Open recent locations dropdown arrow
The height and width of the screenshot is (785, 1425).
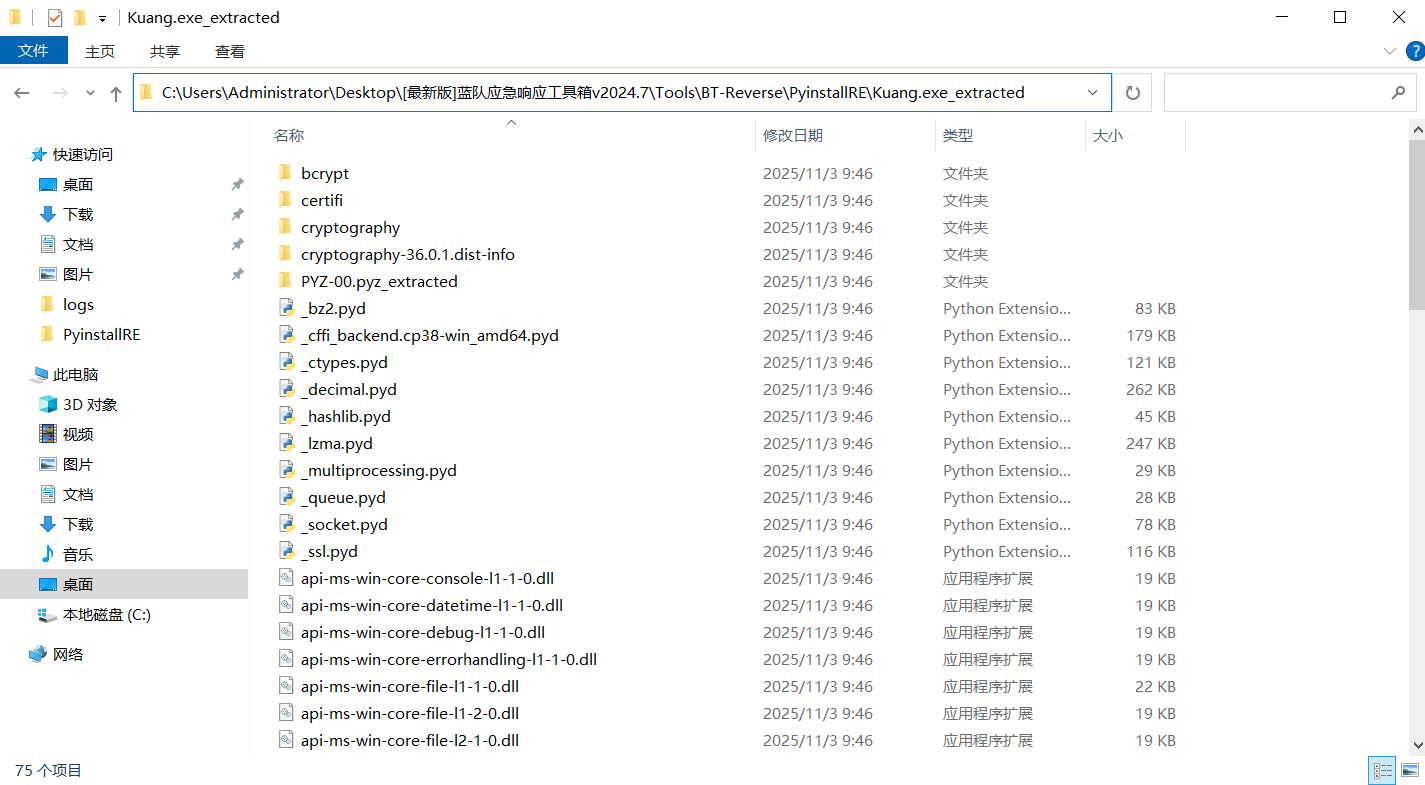[x=90, y=93]
